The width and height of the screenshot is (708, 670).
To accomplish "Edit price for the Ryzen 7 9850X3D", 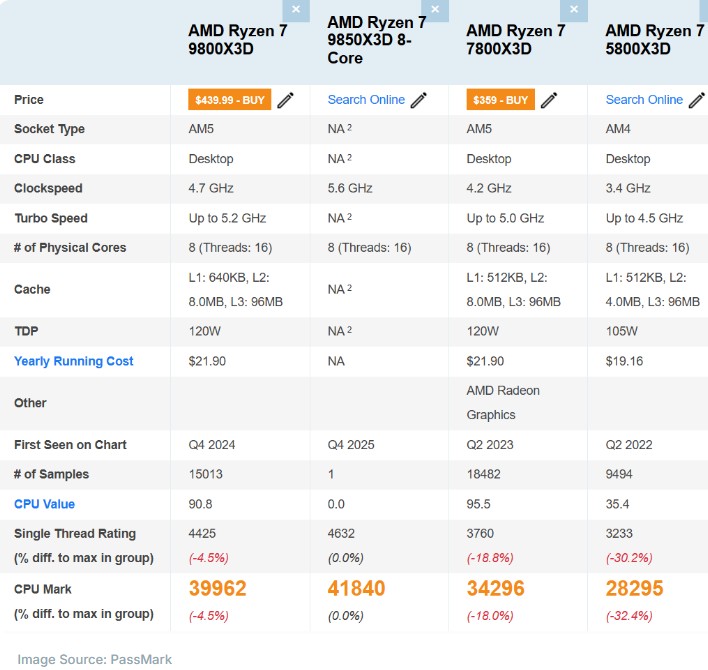I will click(419, 100).
